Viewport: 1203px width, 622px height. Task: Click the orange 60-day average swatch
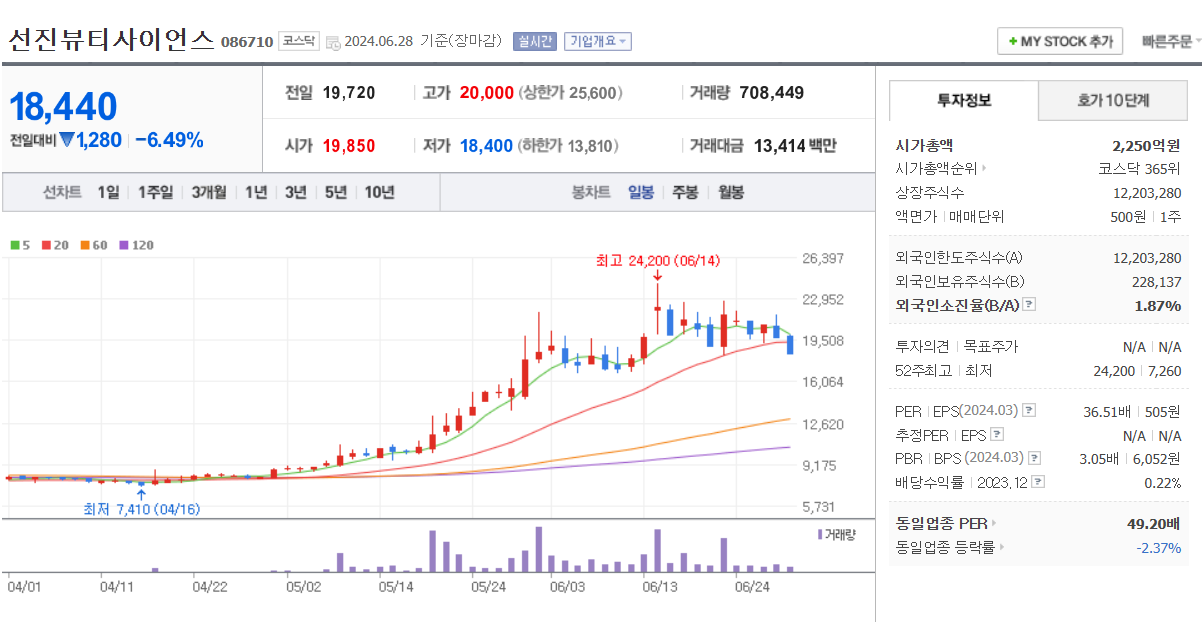[x=86, y=245]
